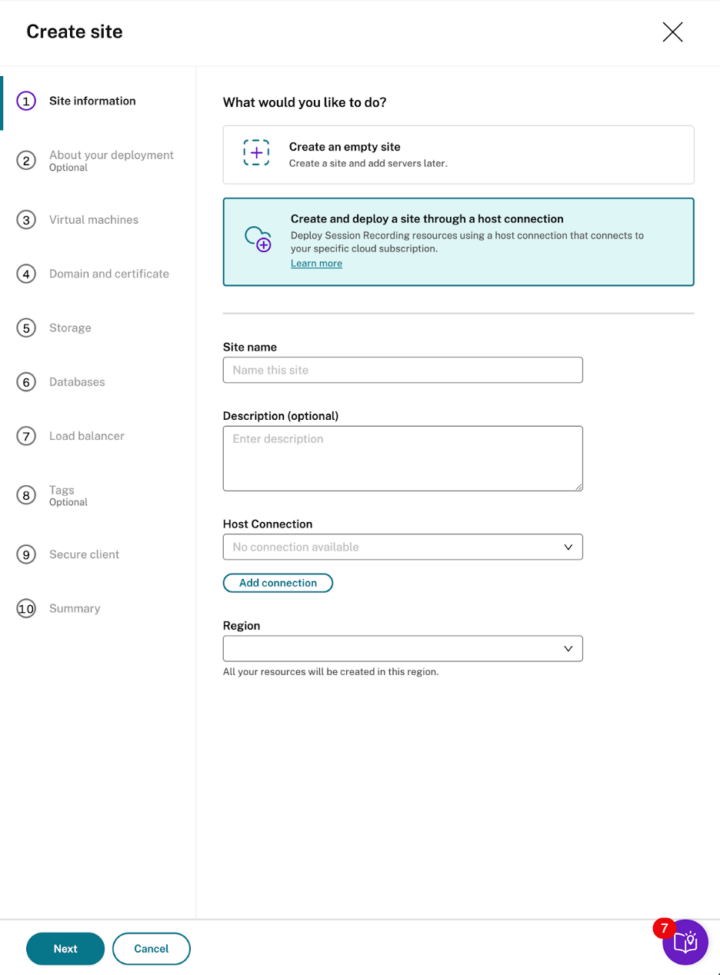Click the step 7 circle for Load balancer
The height and width of the screenshot is (975, 720).
point(27,436)
